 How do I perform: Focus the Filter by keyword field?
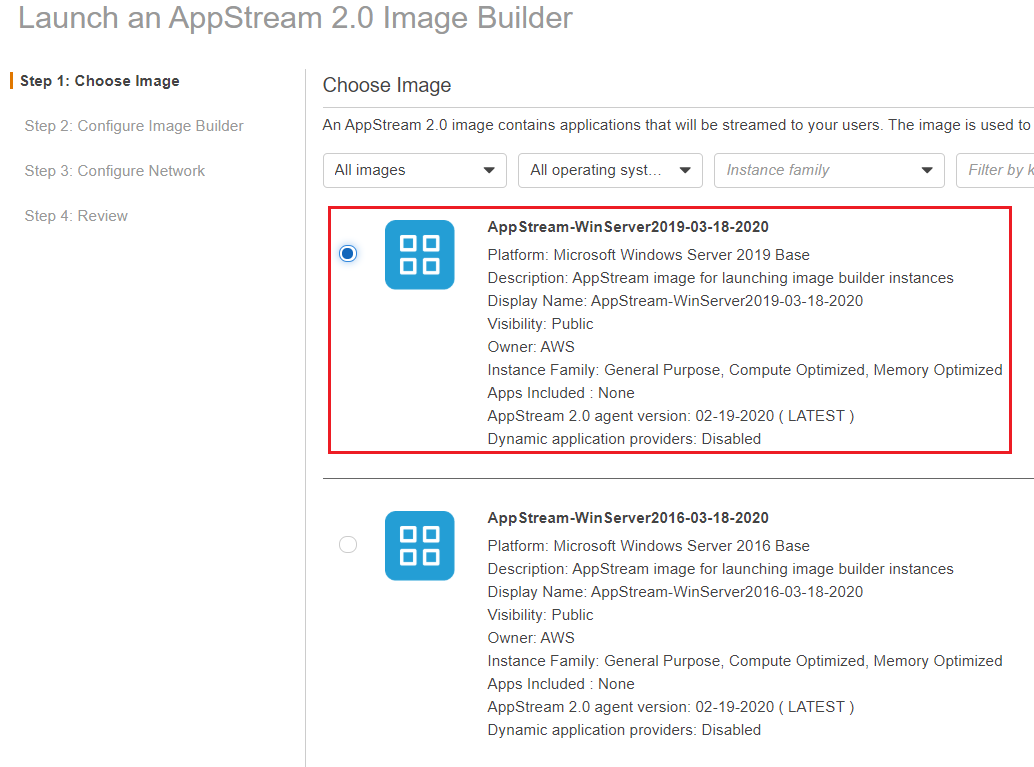(995, 170)
